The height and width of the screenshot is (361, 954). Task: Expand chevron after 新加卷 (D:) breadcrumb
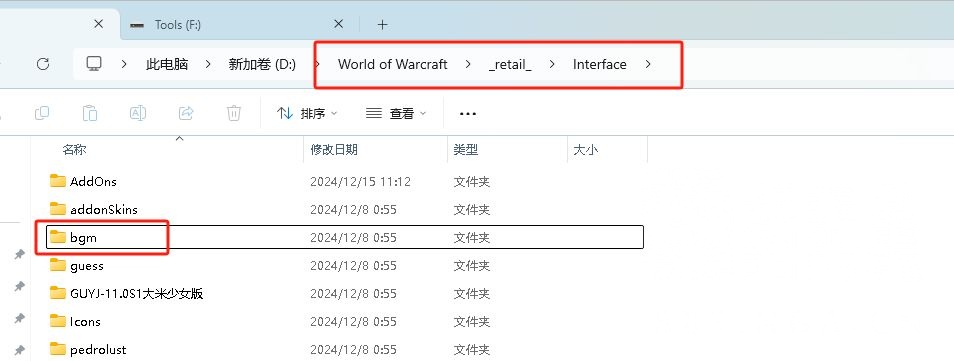pyautogui.click(x=317, y=64)
